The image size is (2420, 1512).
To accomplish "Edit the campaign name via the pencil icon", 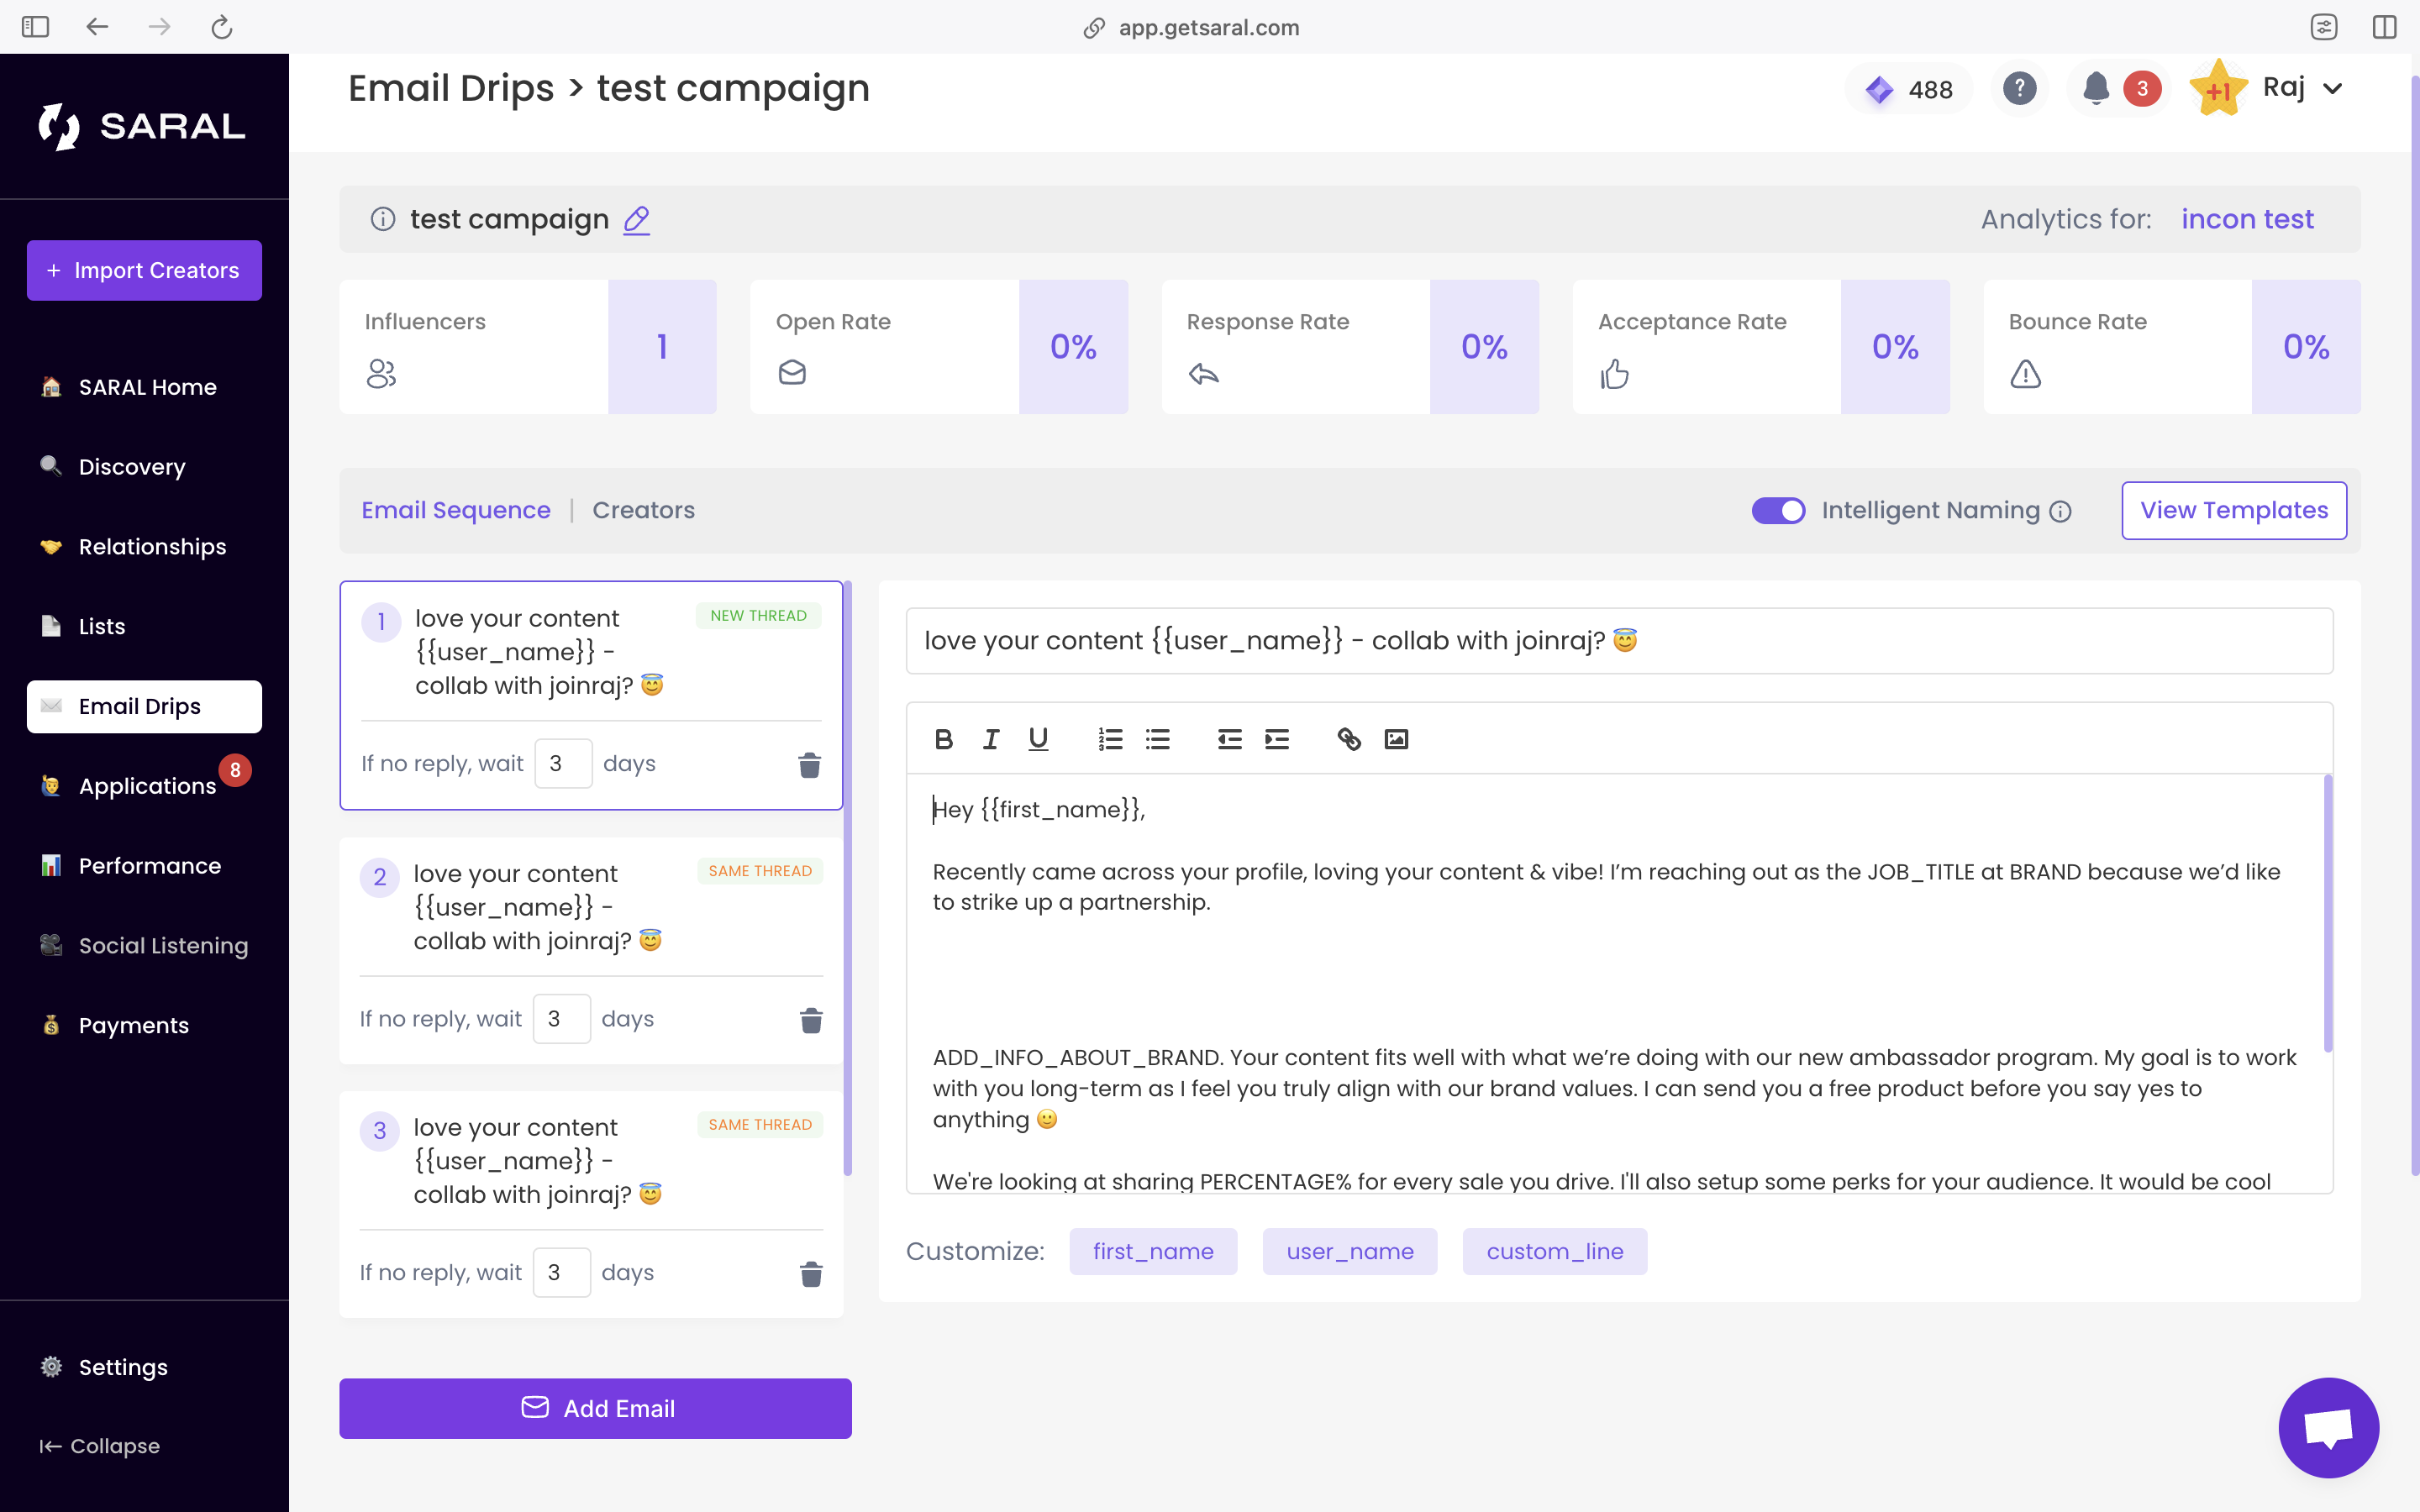I will (637, 220).
